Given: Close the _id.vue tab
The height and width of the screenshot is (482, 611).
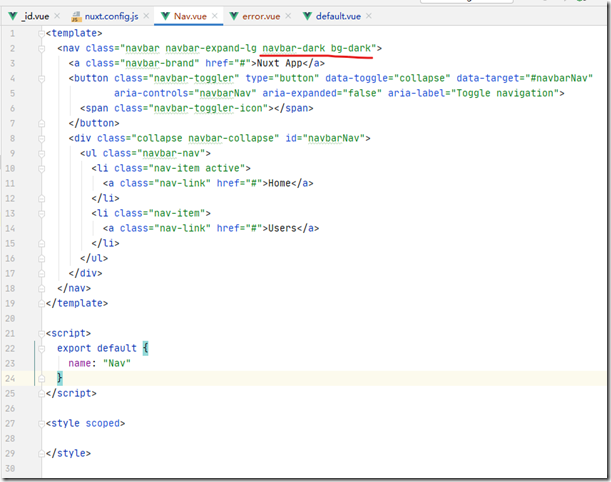Looking at the screenshot, I should (x=57, y=16).
